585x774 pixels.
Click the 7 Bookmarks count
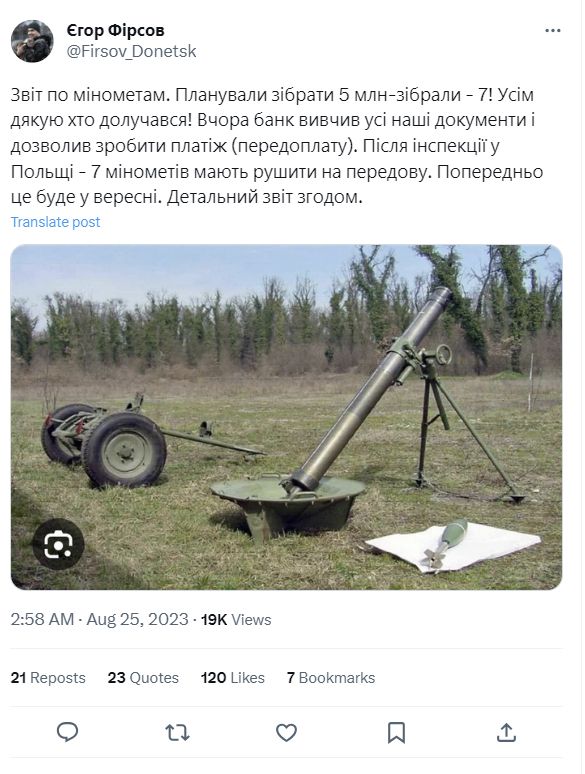331,678
